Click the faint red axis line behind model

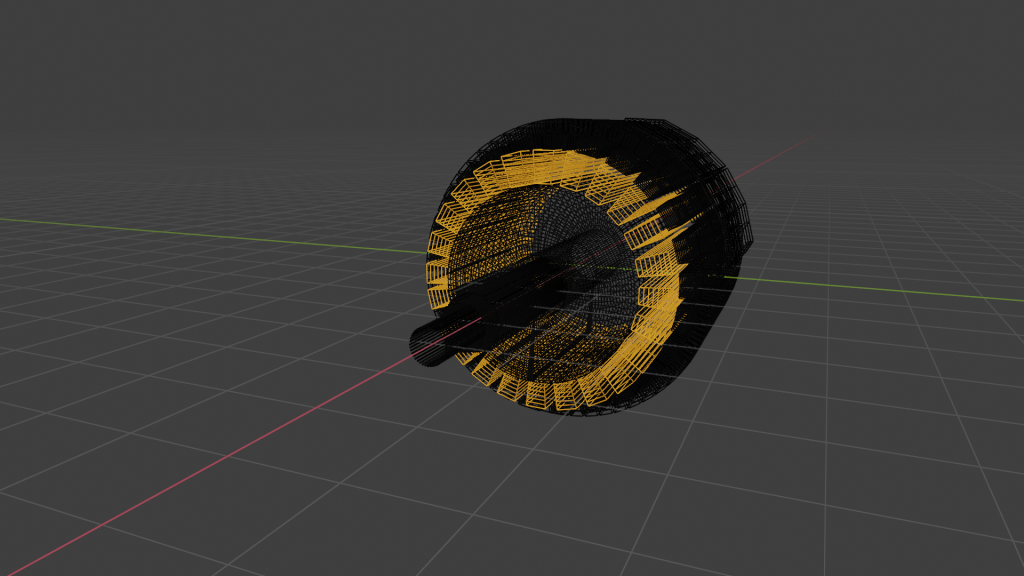790,150
